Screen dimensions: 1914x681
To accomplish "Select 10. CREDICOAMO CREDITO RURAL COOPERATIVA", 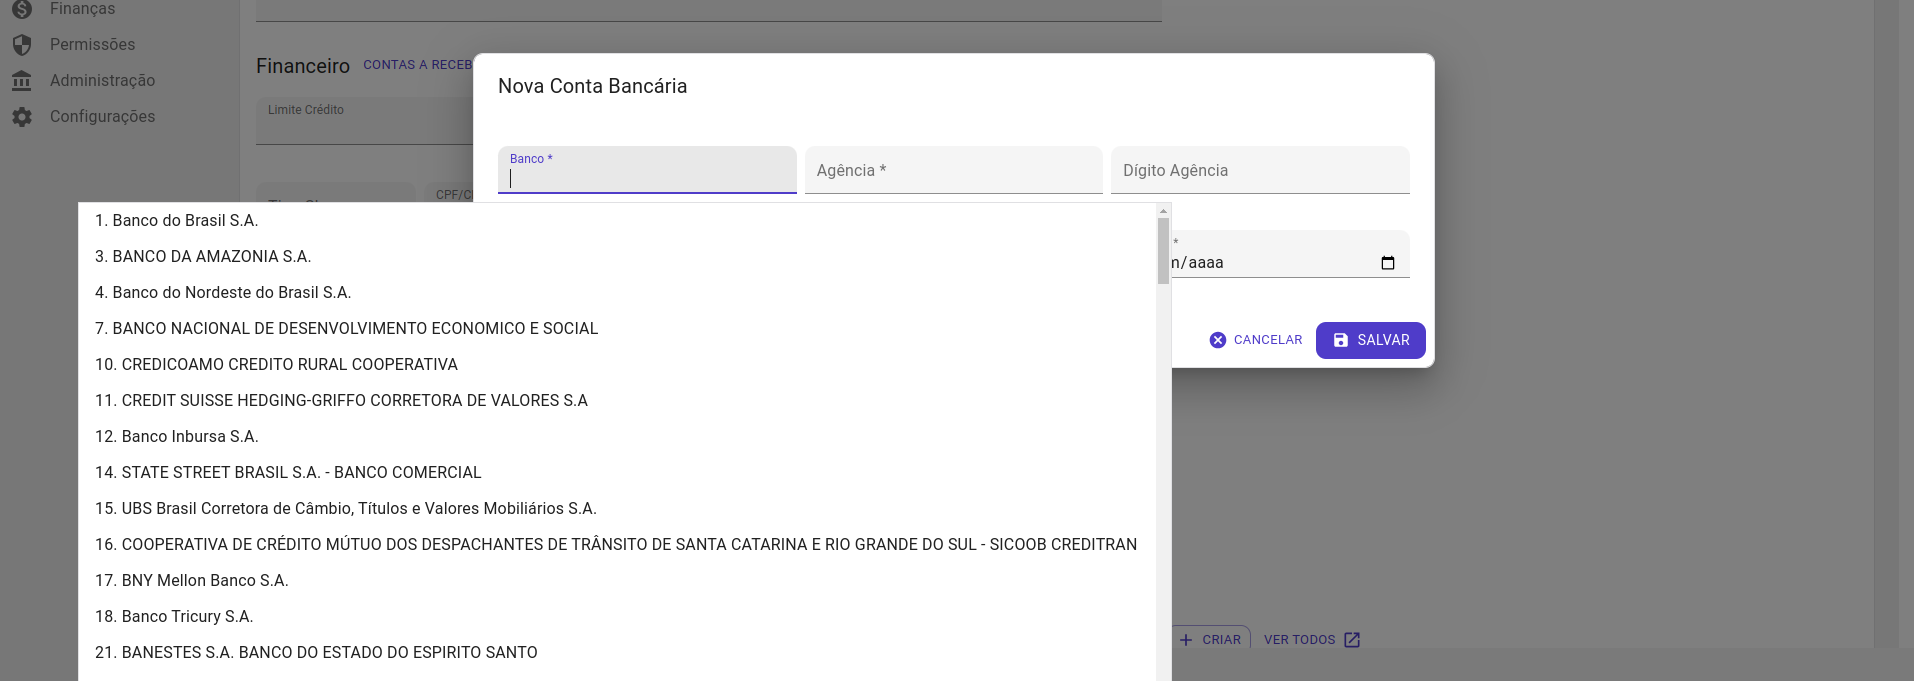I will pyautogui.click(x=617, y=364).
